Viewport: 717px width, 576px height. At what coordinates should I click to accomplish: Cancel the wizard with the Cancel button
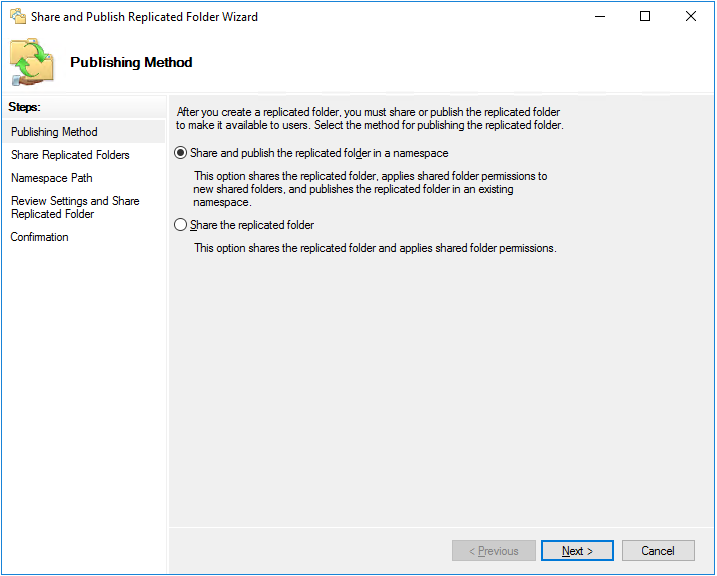click(x=658, y=551)
